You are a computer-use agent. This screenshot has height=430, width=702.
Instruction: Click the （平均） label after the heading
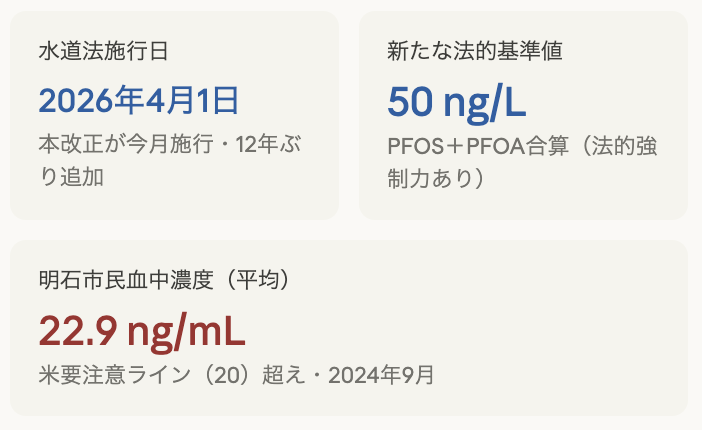(x=255, y=280)
